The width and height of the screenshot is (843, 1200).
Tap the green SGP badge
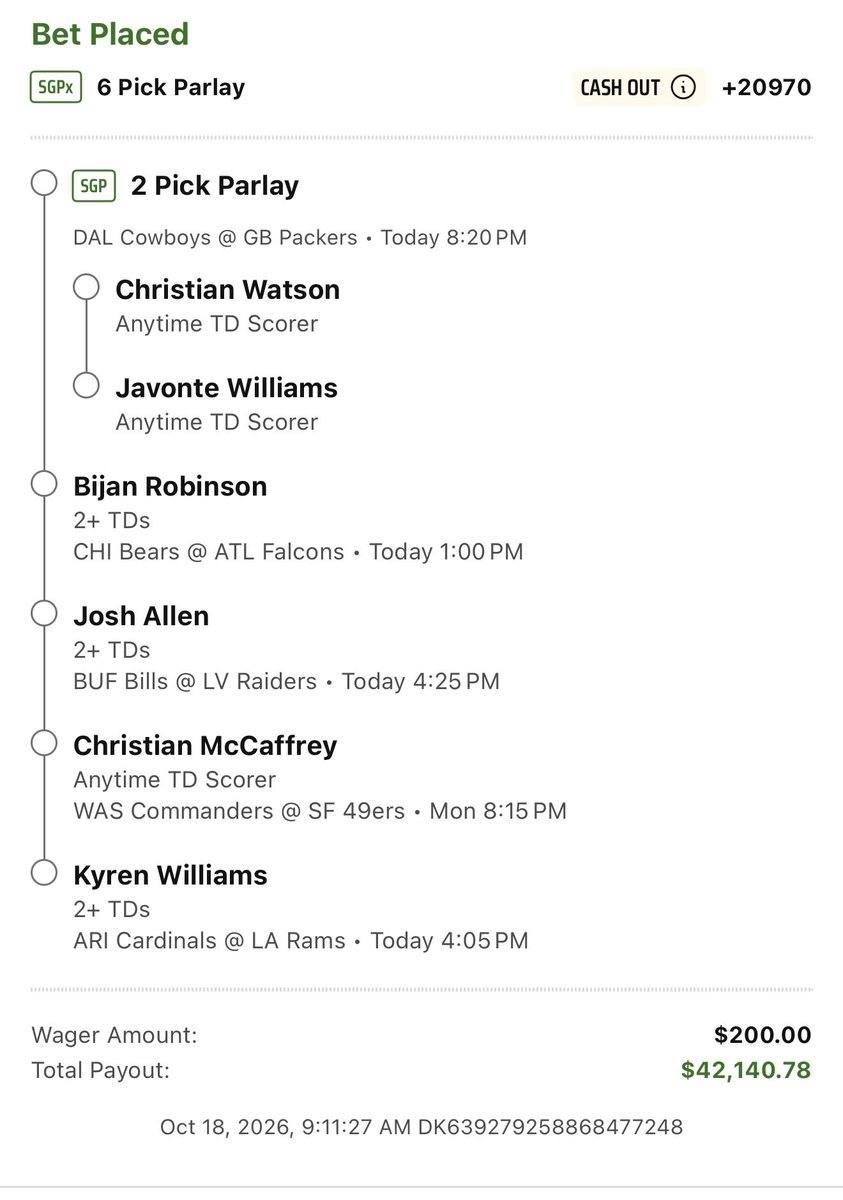(94, 186)
